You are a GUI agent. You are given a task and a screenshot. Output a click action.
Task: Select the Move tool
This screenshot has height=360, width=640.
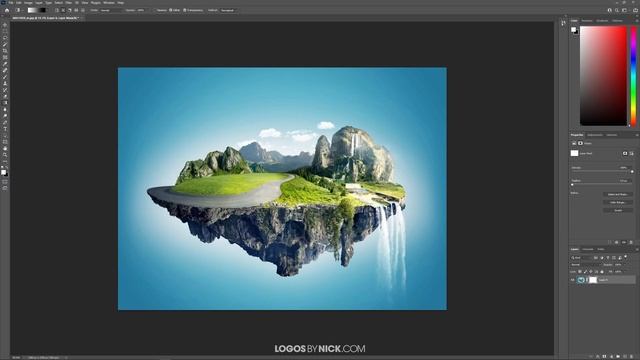pyautogui.click(x=5, y=24)
